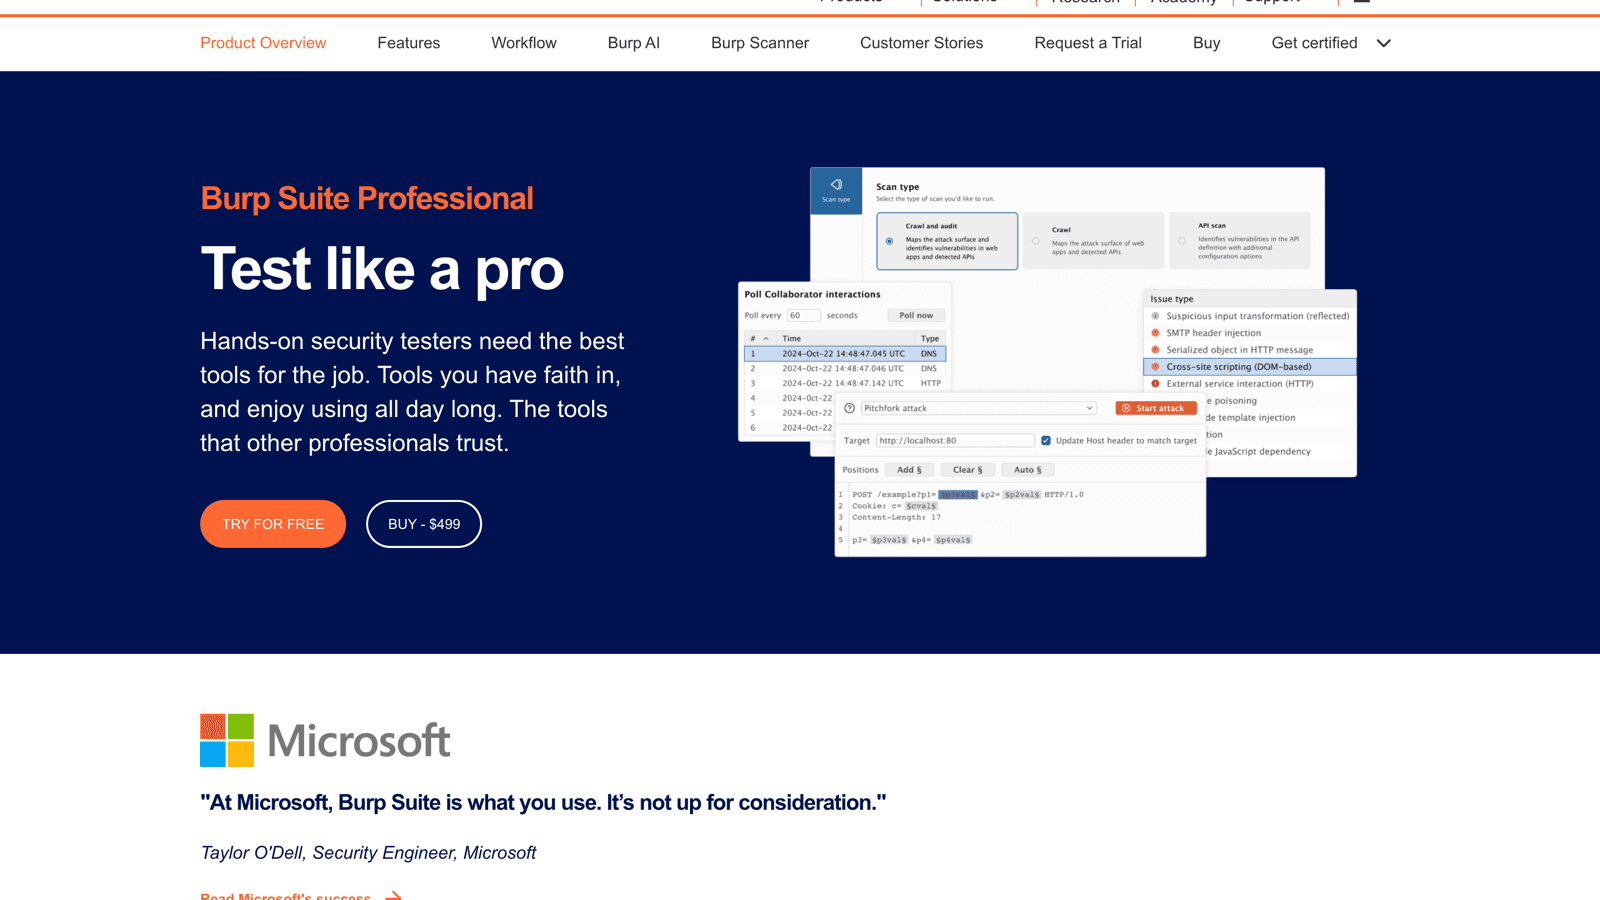Open the Pitchfork attack type dropdown
1600x900 pixels.
tap(978, 408)
